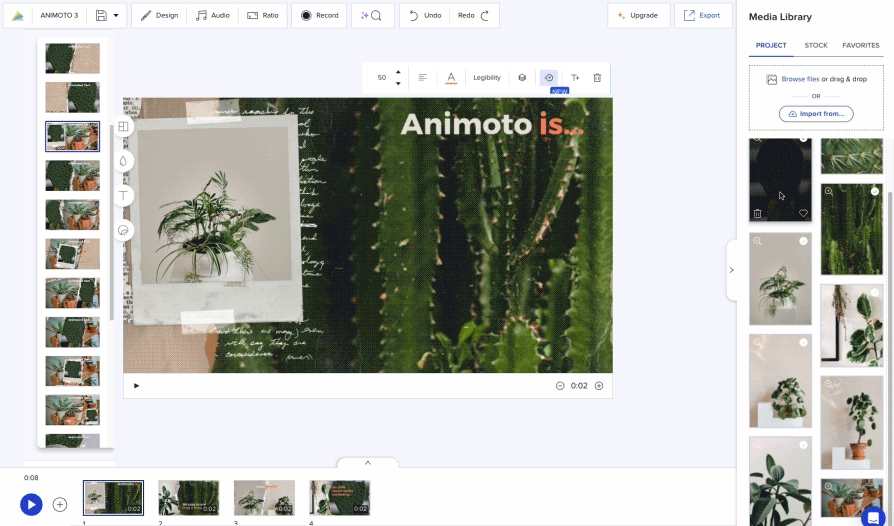Increase block duration with plus icon
Screen dimensions: 894x526
coord(599,386)
